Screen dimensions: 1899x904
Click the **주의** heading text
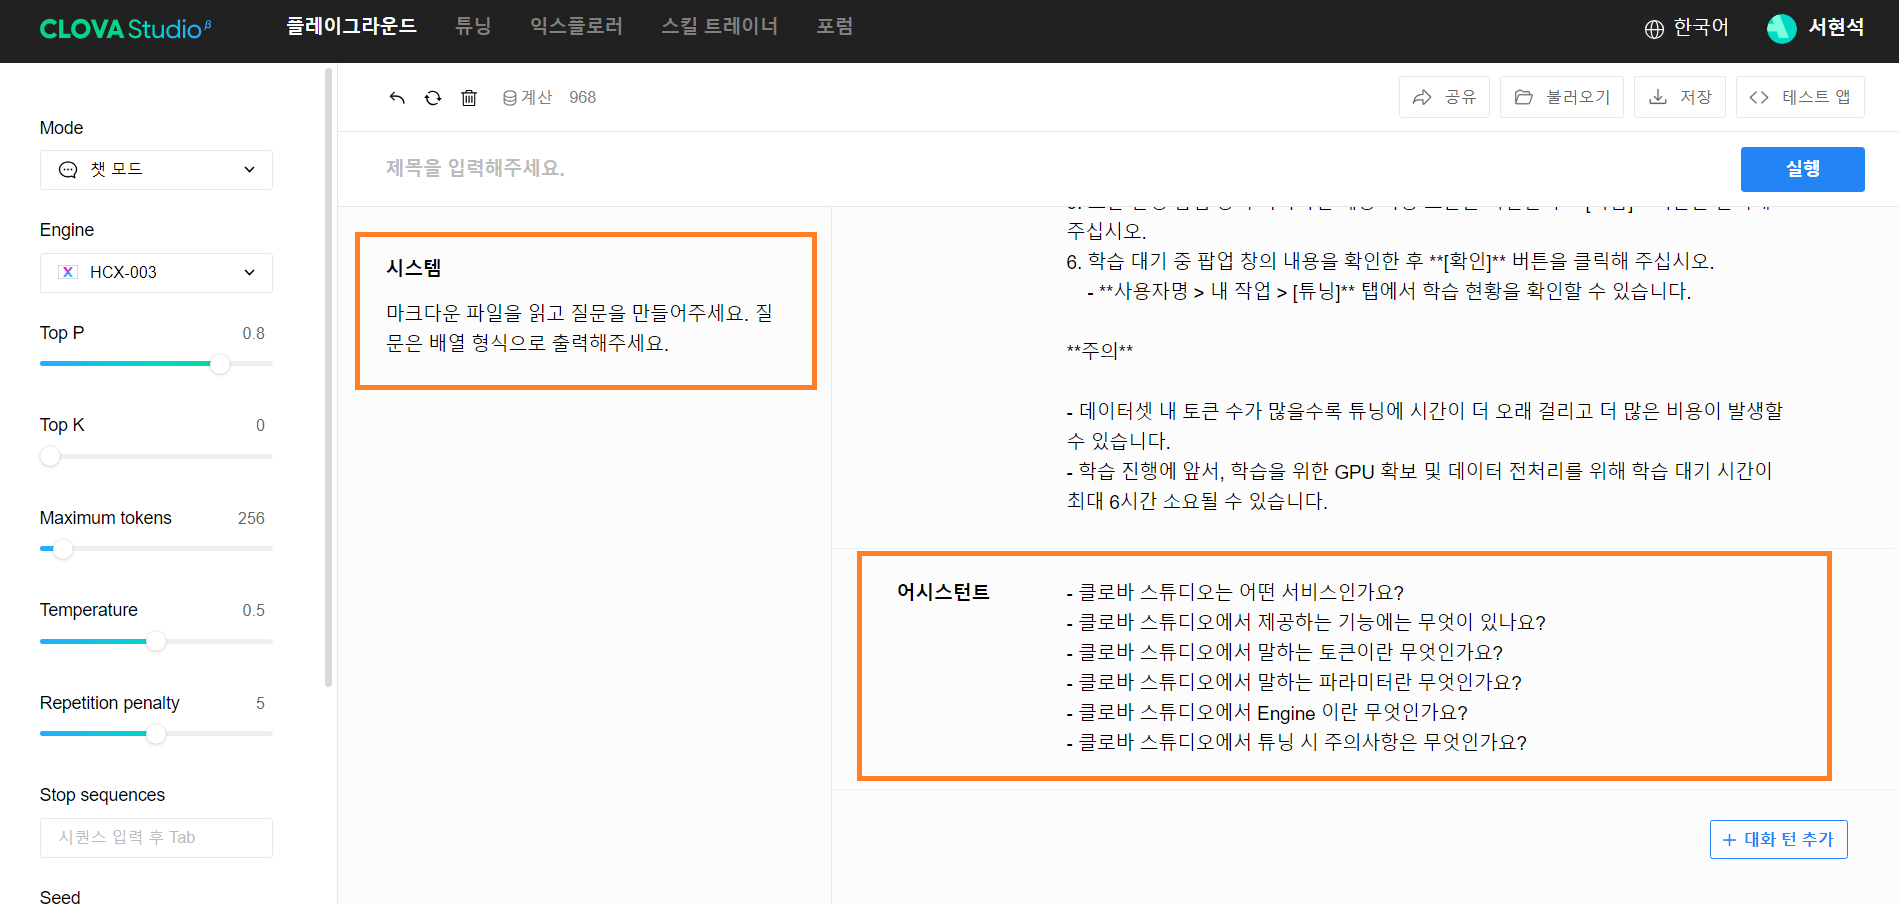coord(1100,350)
